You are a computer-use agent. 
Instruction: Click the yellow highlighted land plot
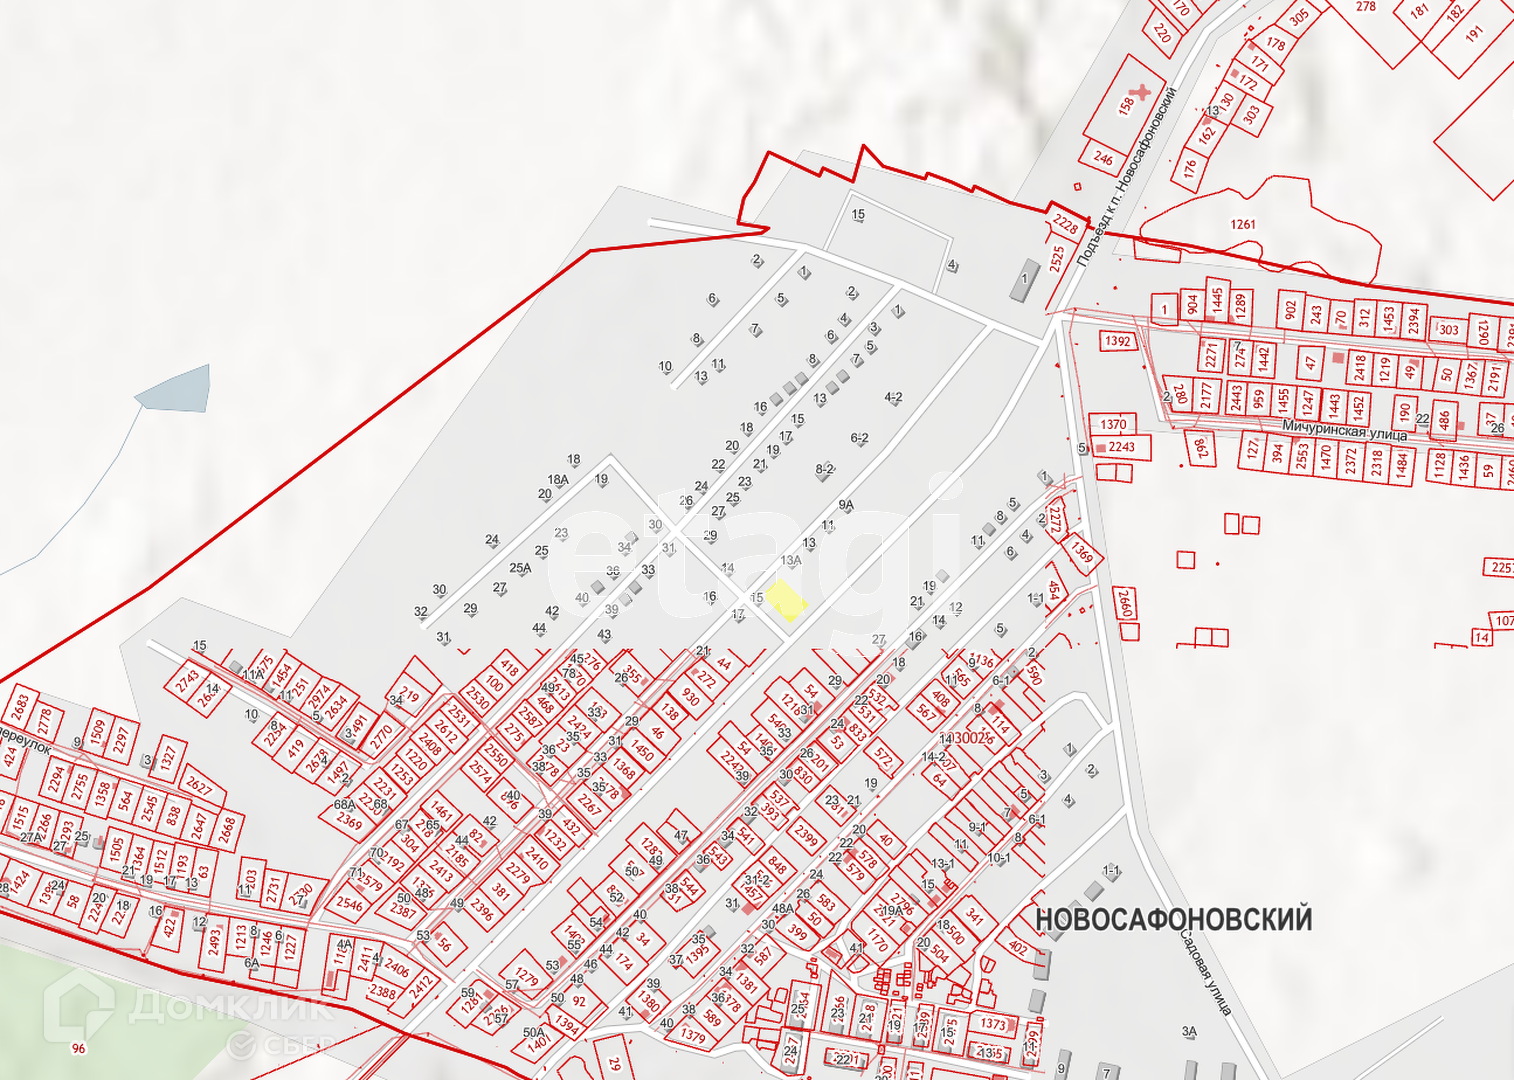click(787, 600)
